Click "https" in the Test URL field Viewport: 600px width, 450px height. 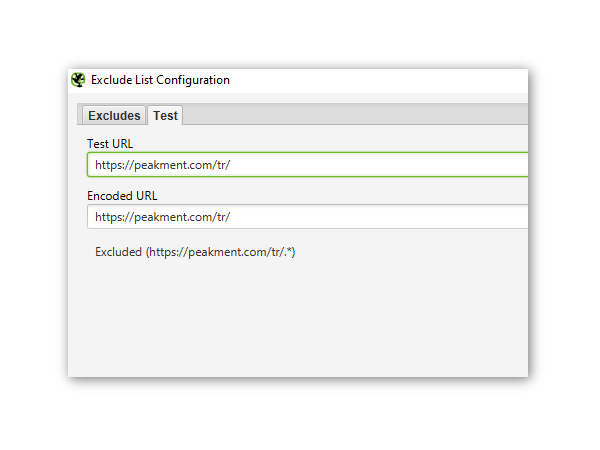coord(110,165)
